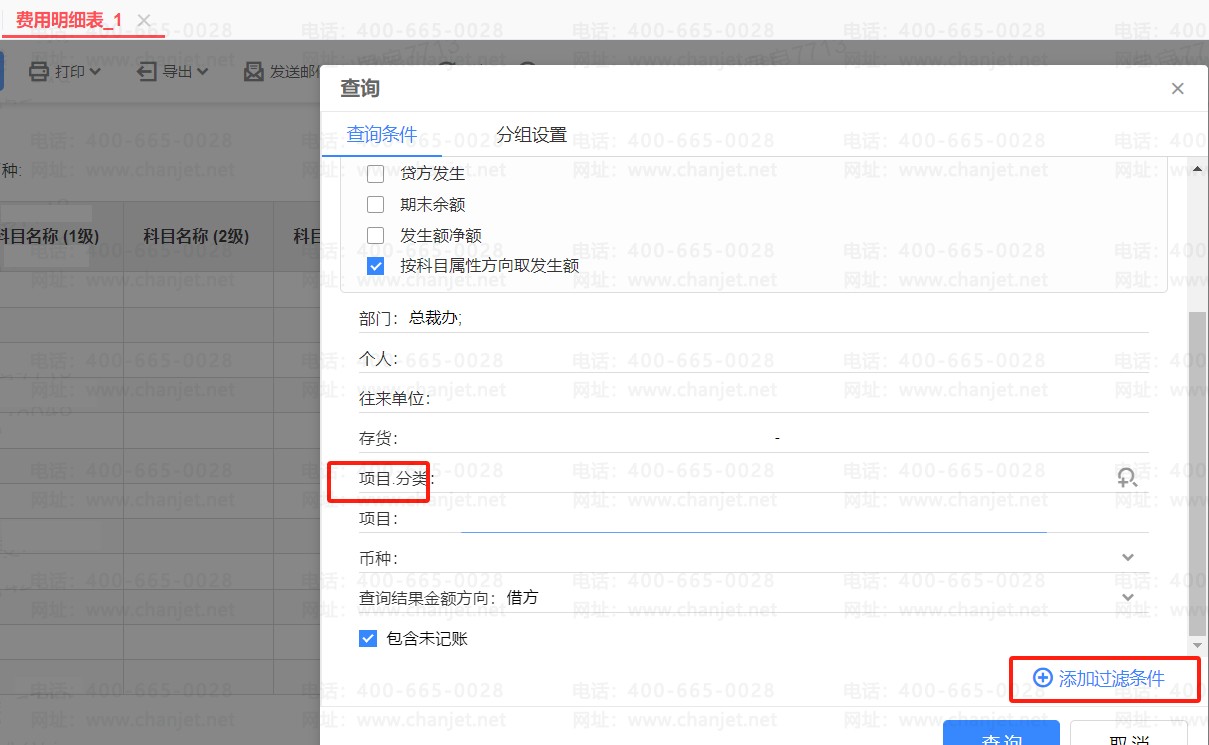Viewport: 1209px width, 745px height.
Task: Check the 期末余额 checkbox
Action: 376,205
